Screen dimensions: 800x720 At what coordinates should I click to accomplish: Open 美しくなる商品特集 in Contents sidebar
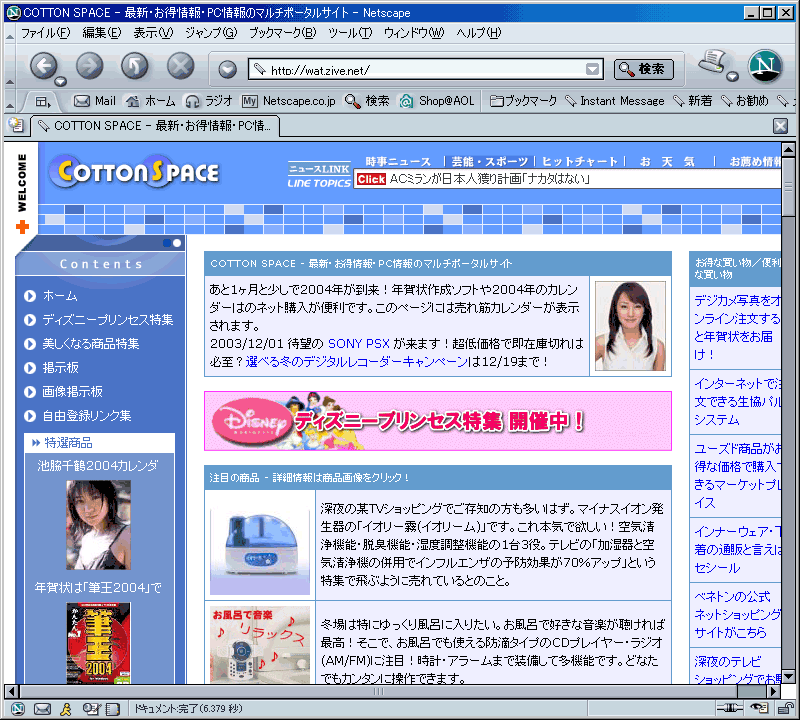point(91,344)
